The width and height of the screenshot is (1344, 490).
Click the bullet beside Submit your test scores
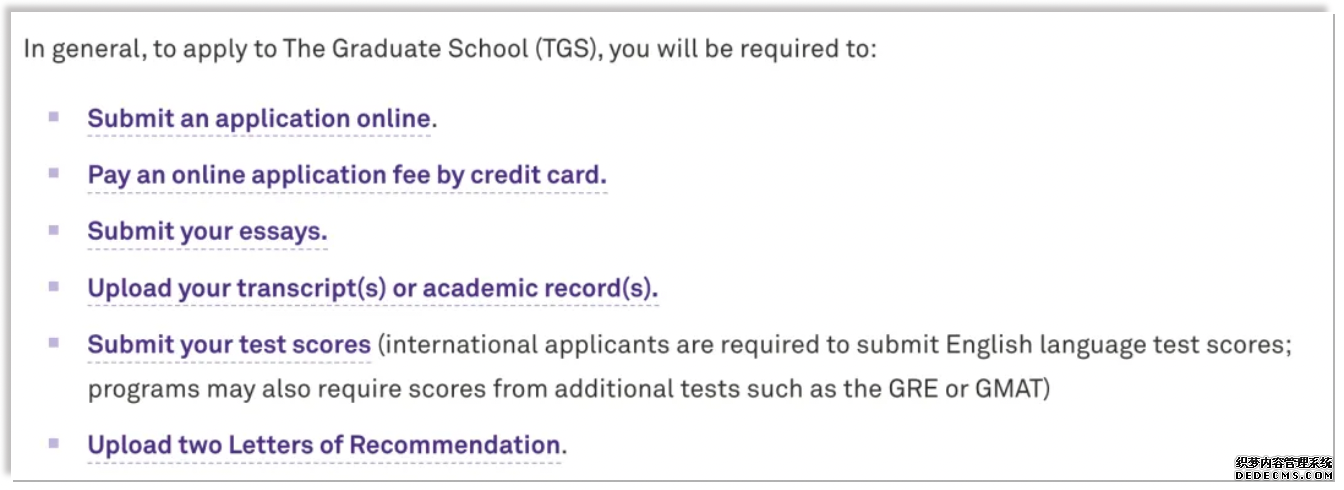click(x=54, y=343)
